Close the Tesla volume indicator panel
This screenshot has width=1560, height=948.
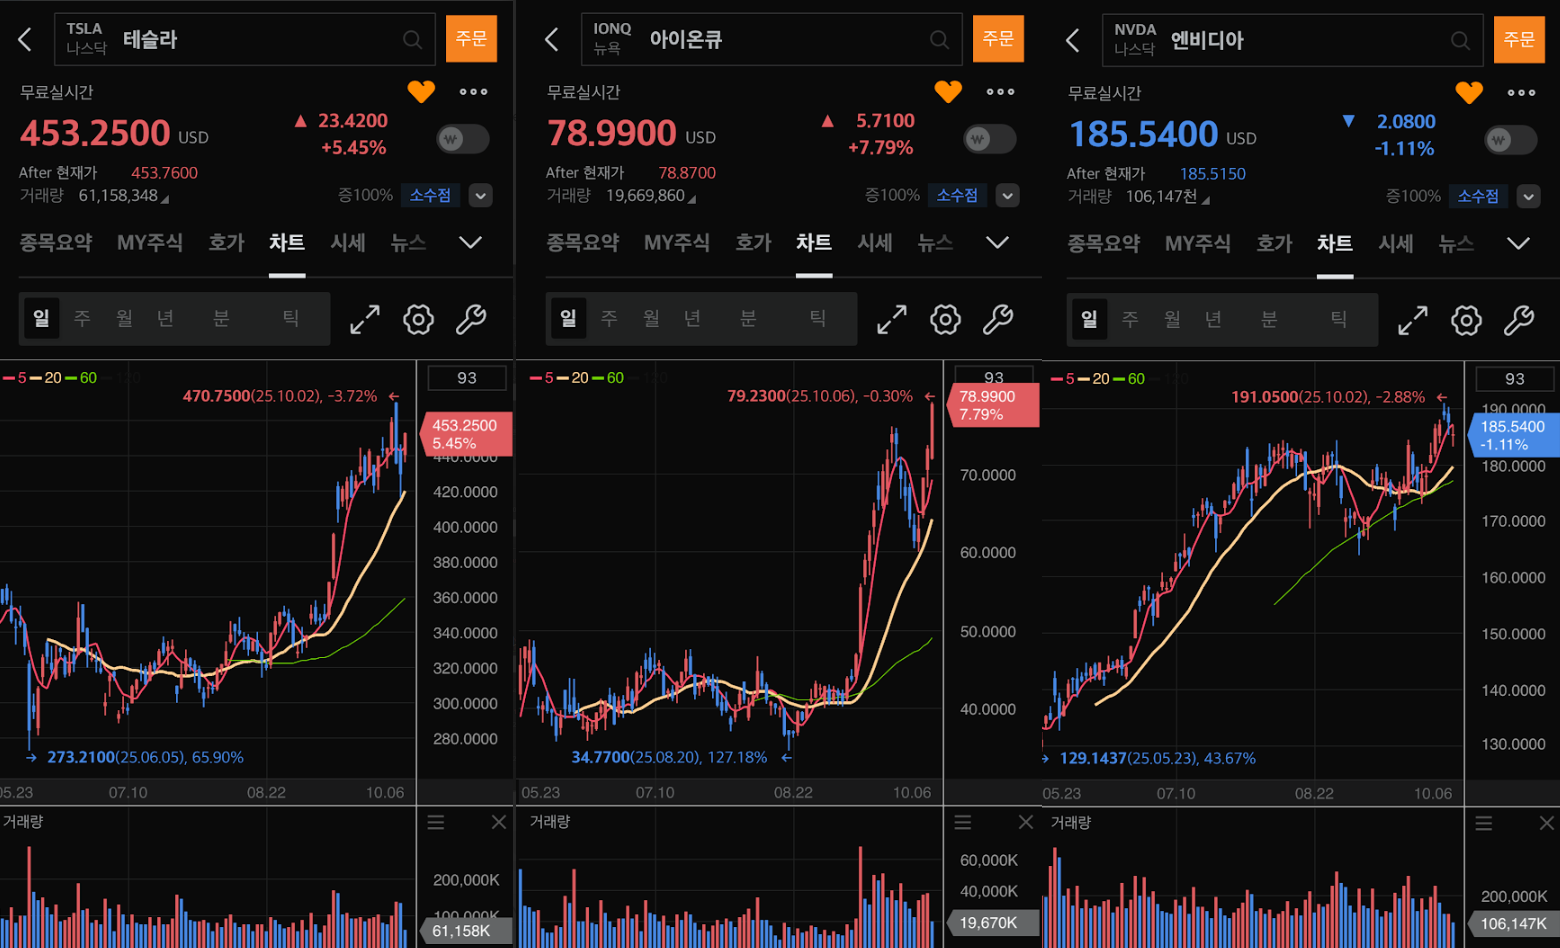(x=499, y=822)
